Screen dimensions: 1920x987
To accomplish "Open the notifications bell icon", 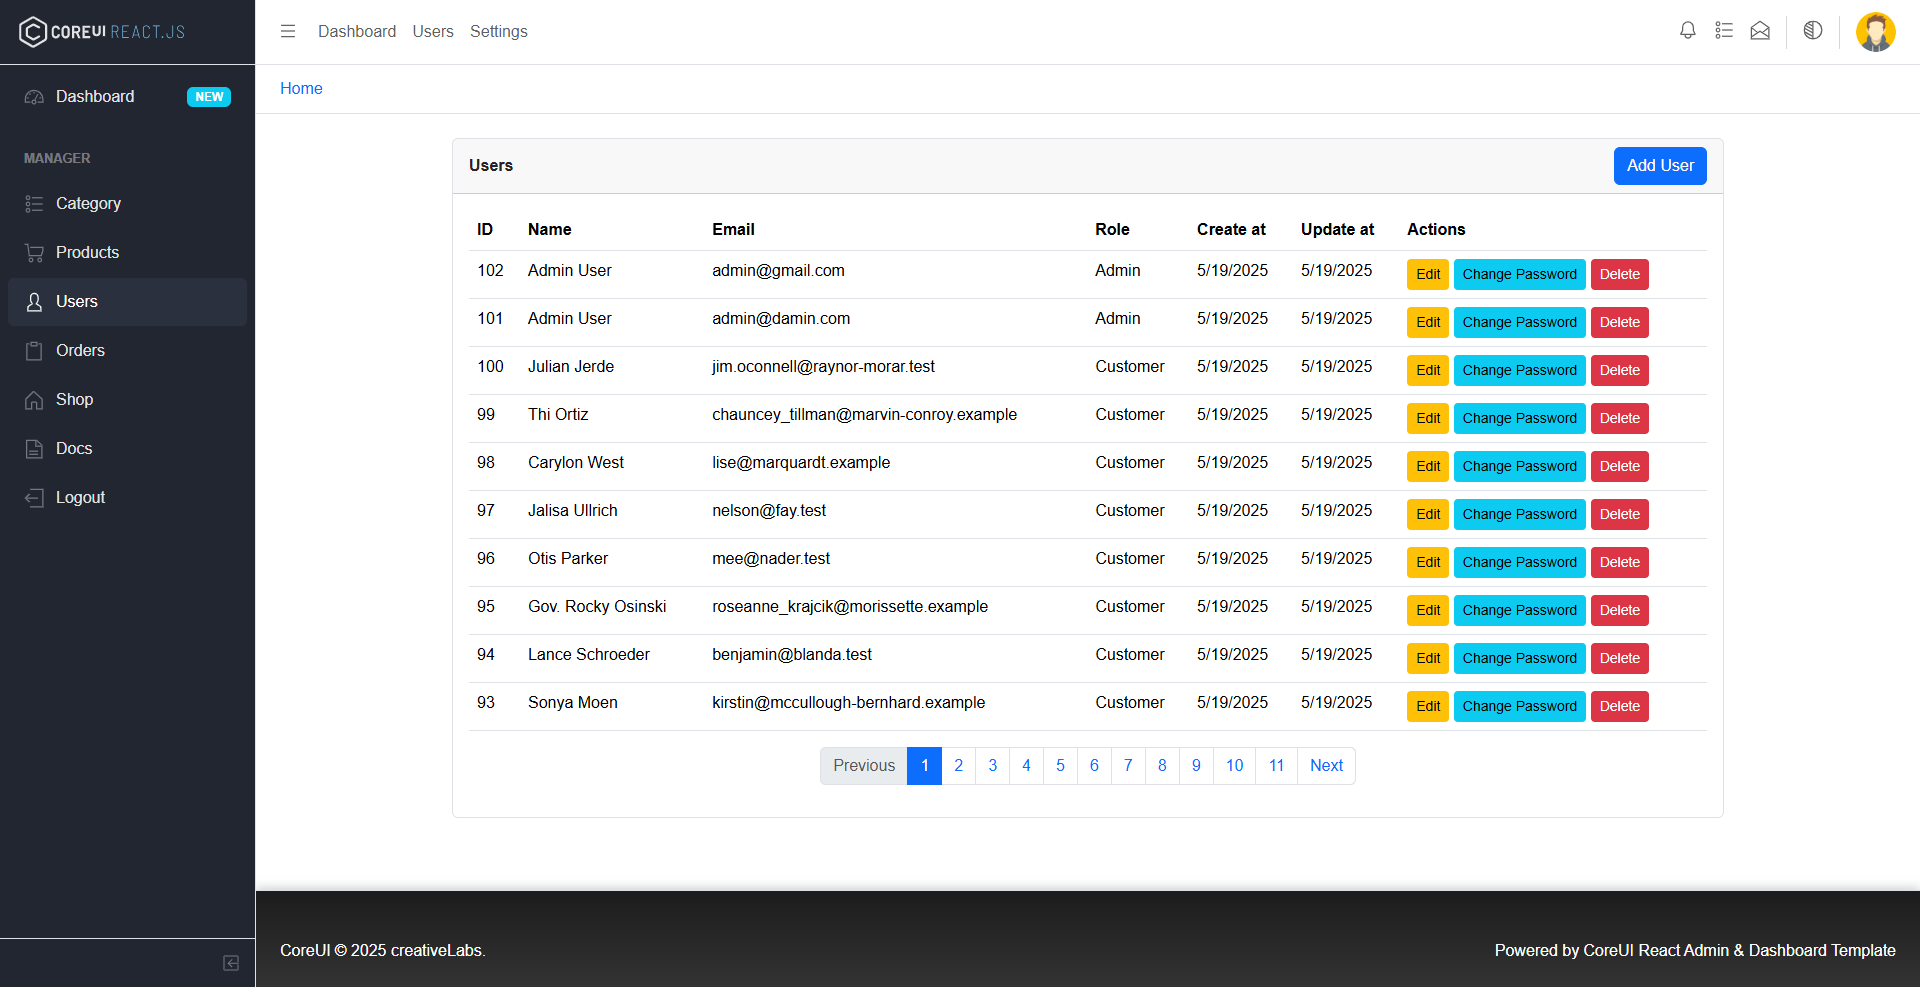I will [x=1688, y=31].
